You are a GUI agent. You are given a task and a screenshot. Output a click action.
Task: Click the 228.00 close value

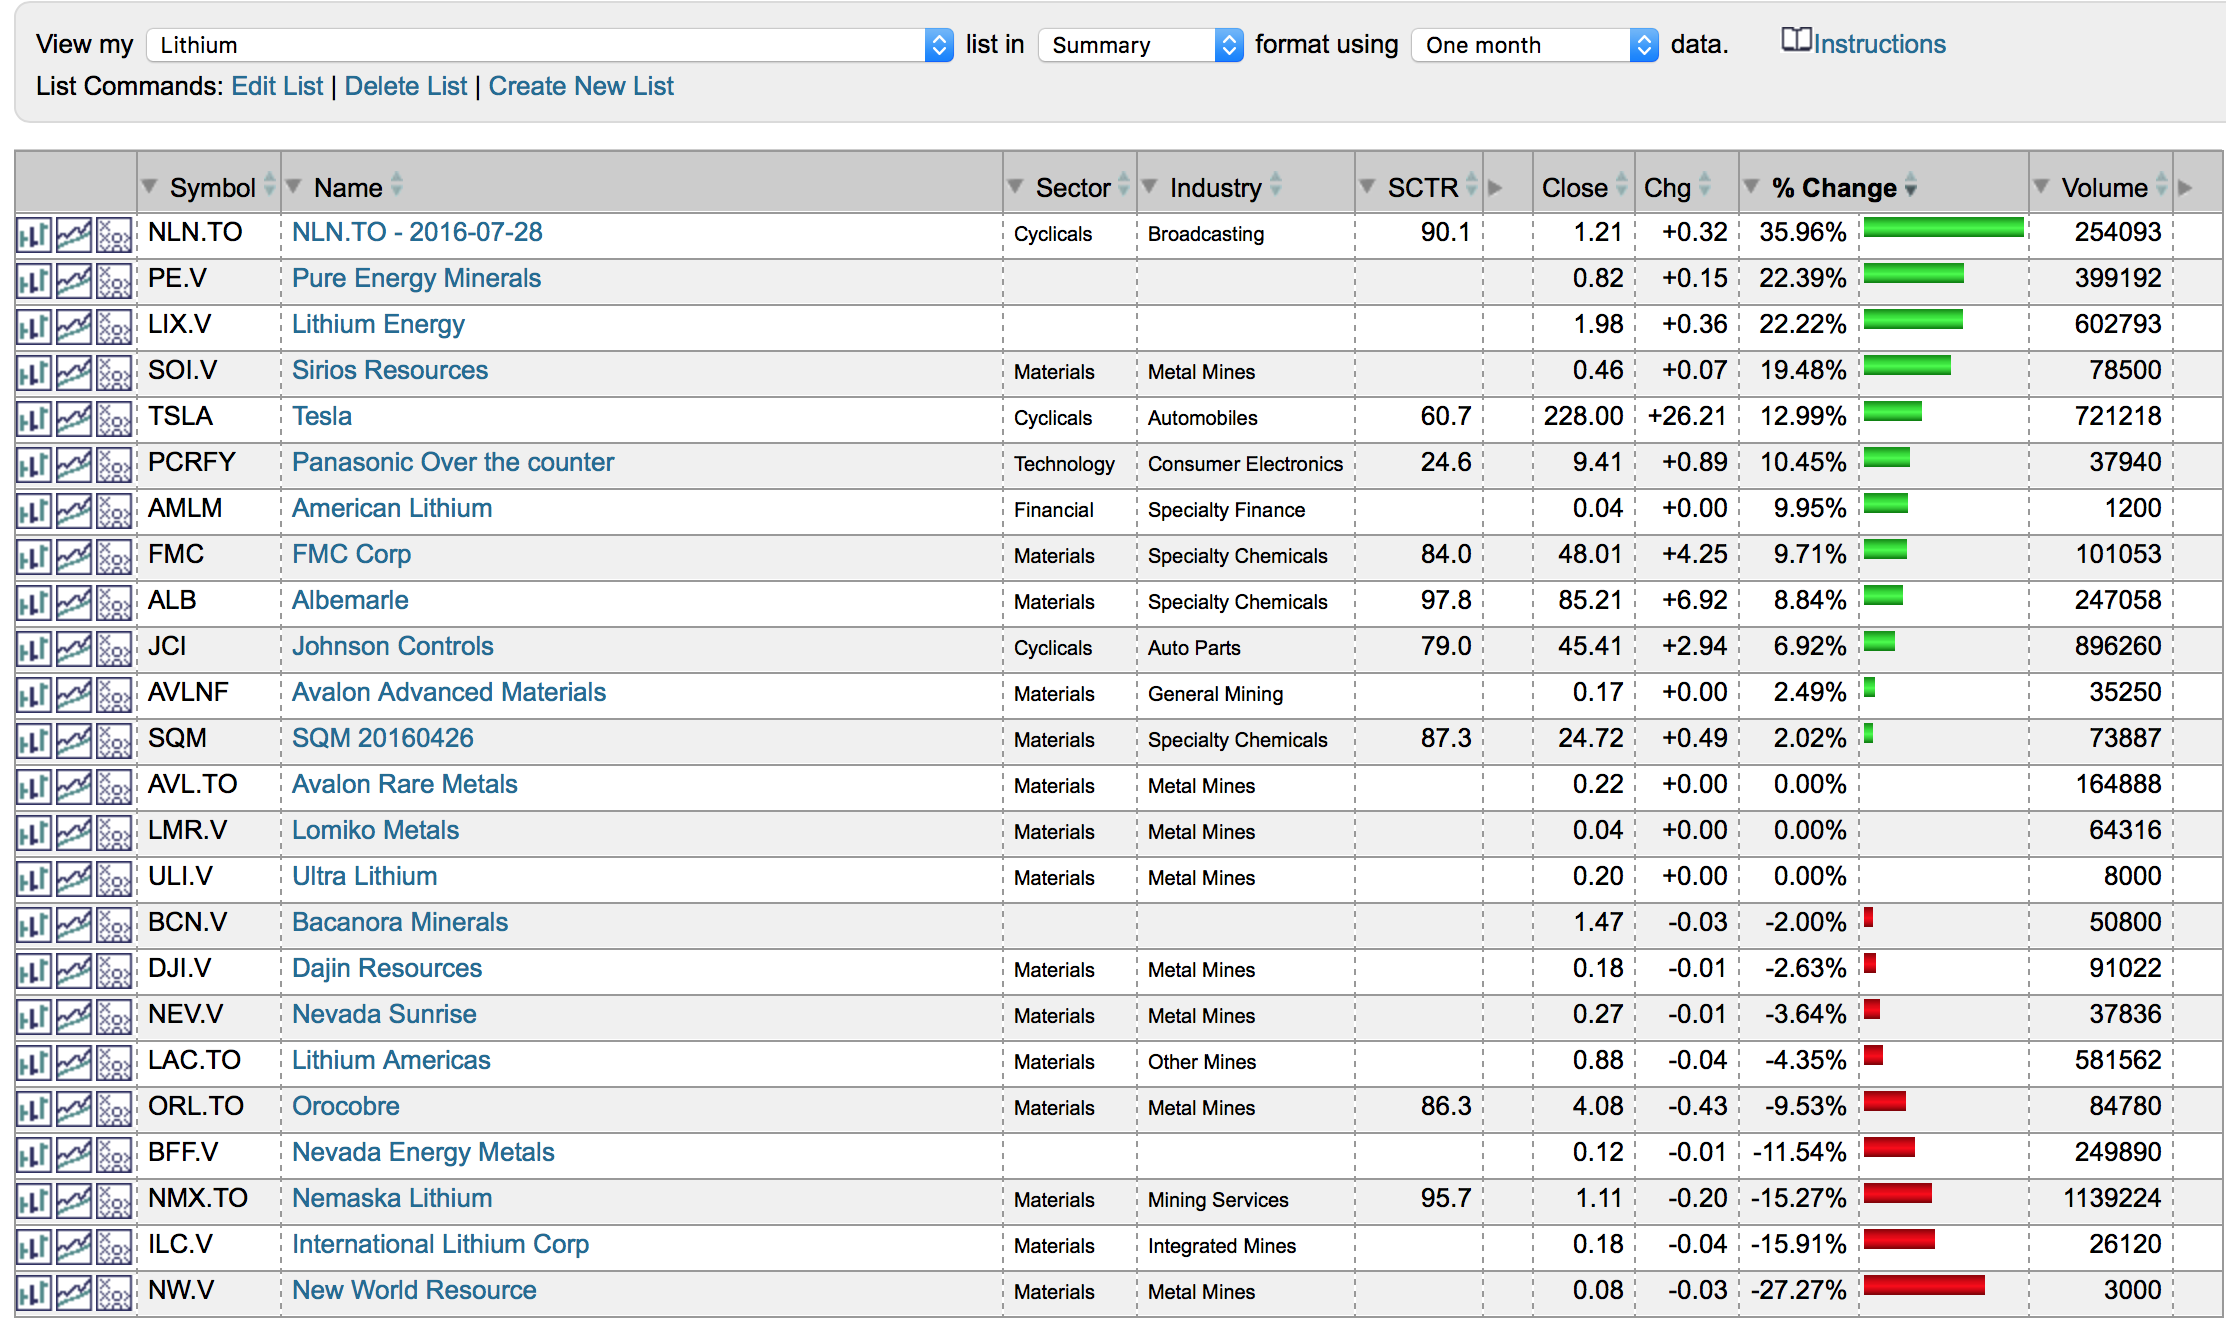click(1583, 416)
